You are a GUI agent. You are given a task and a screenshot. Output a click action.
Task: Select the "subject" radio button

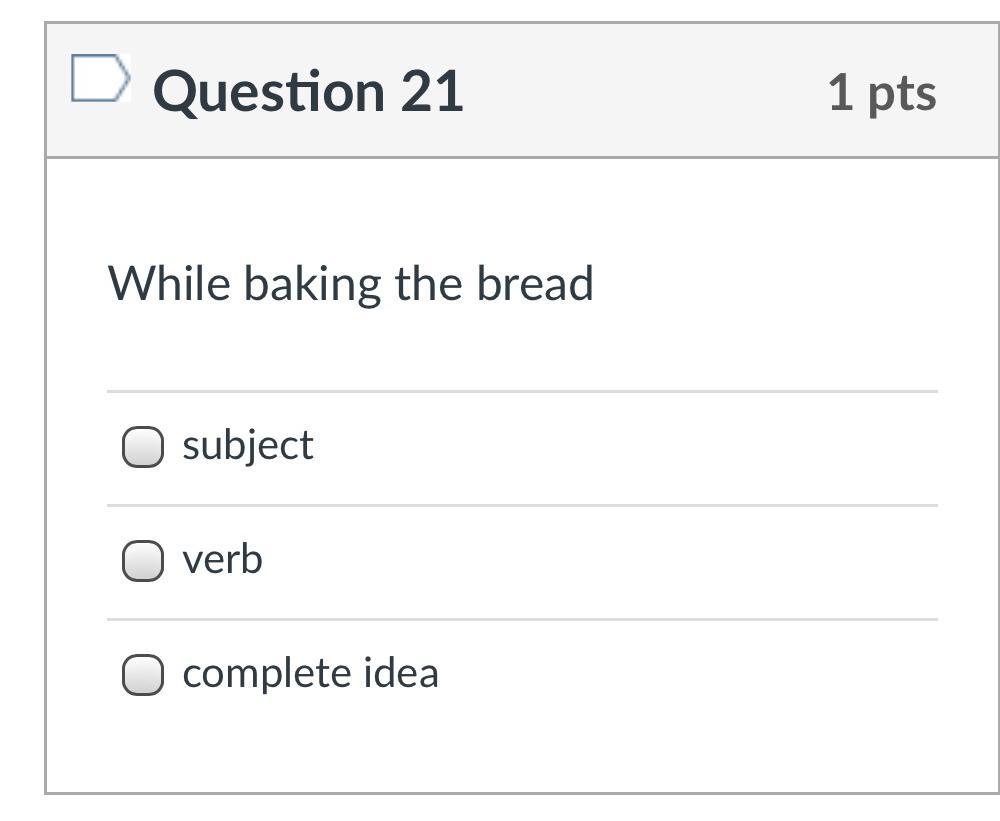(x=142, y=447)
